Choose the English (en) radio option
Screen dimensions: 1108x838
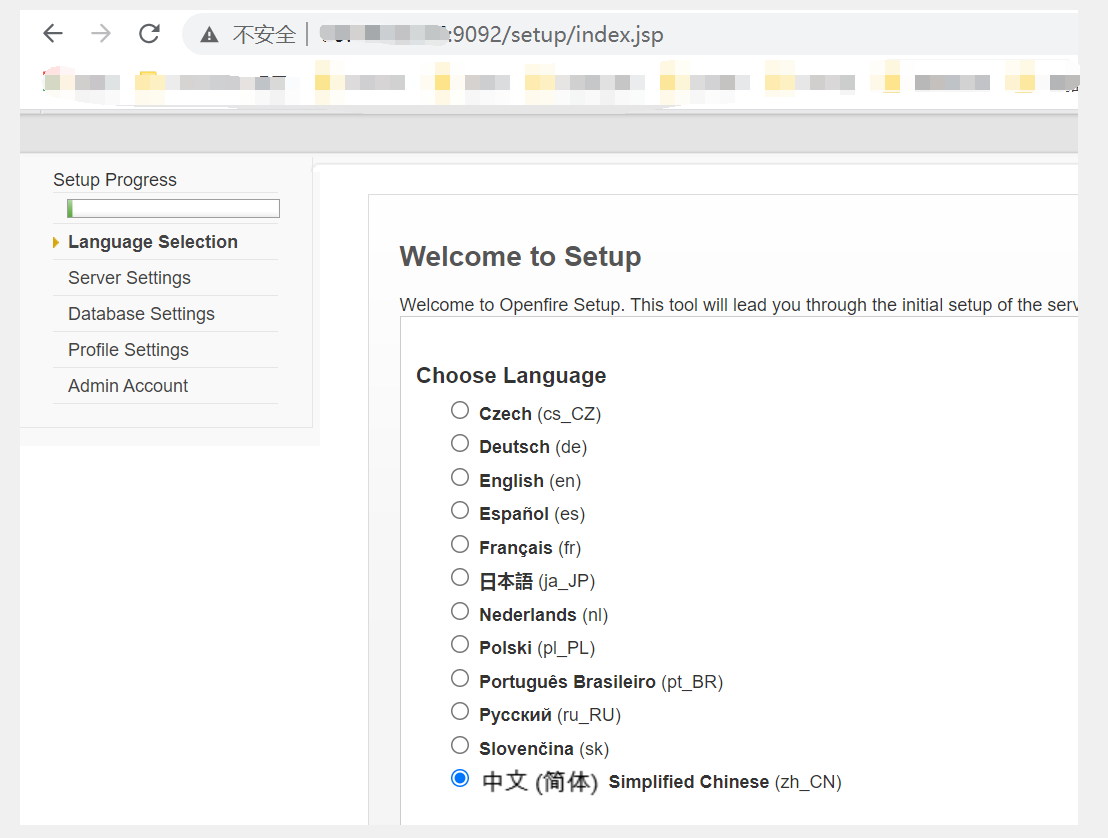460,478
